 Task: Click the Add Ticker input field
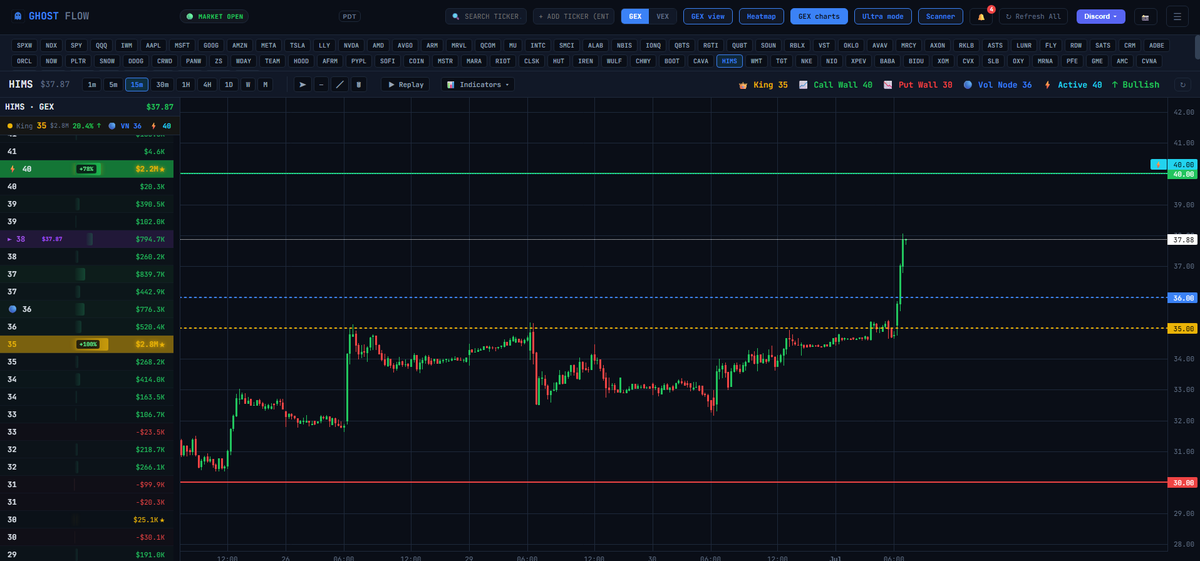[x=574, y=17]
